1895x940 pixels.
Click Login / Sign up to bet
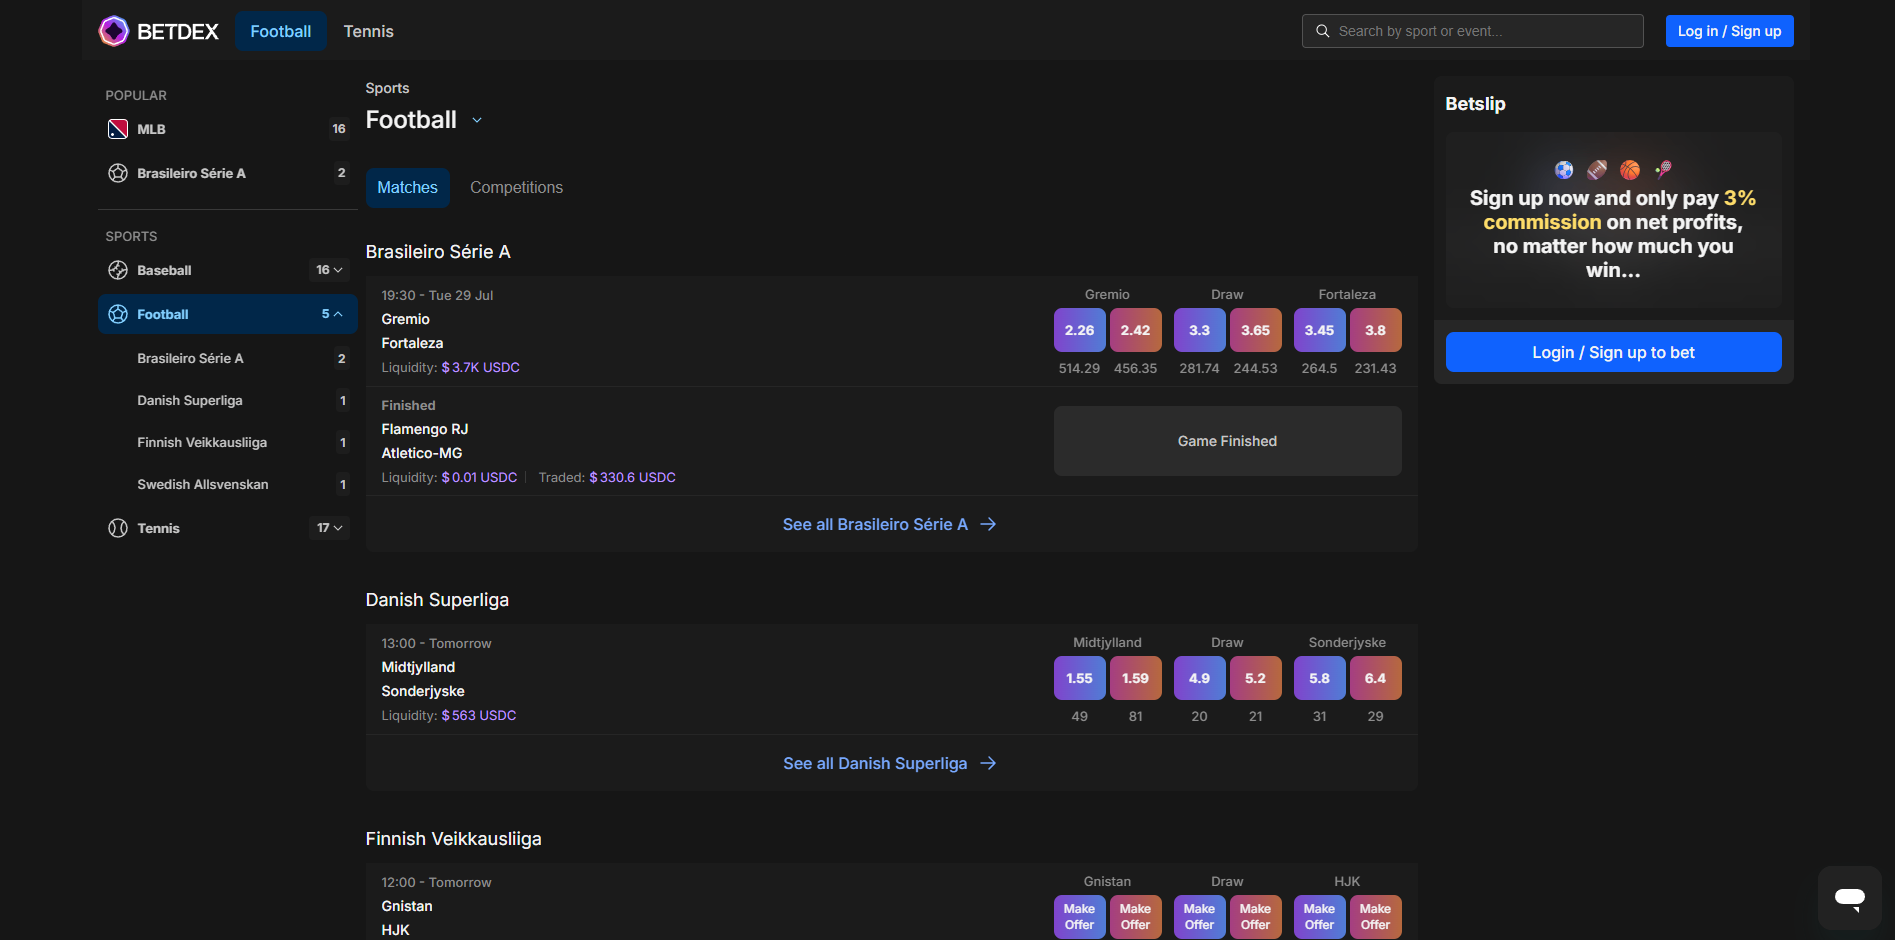click(1613, 352)
